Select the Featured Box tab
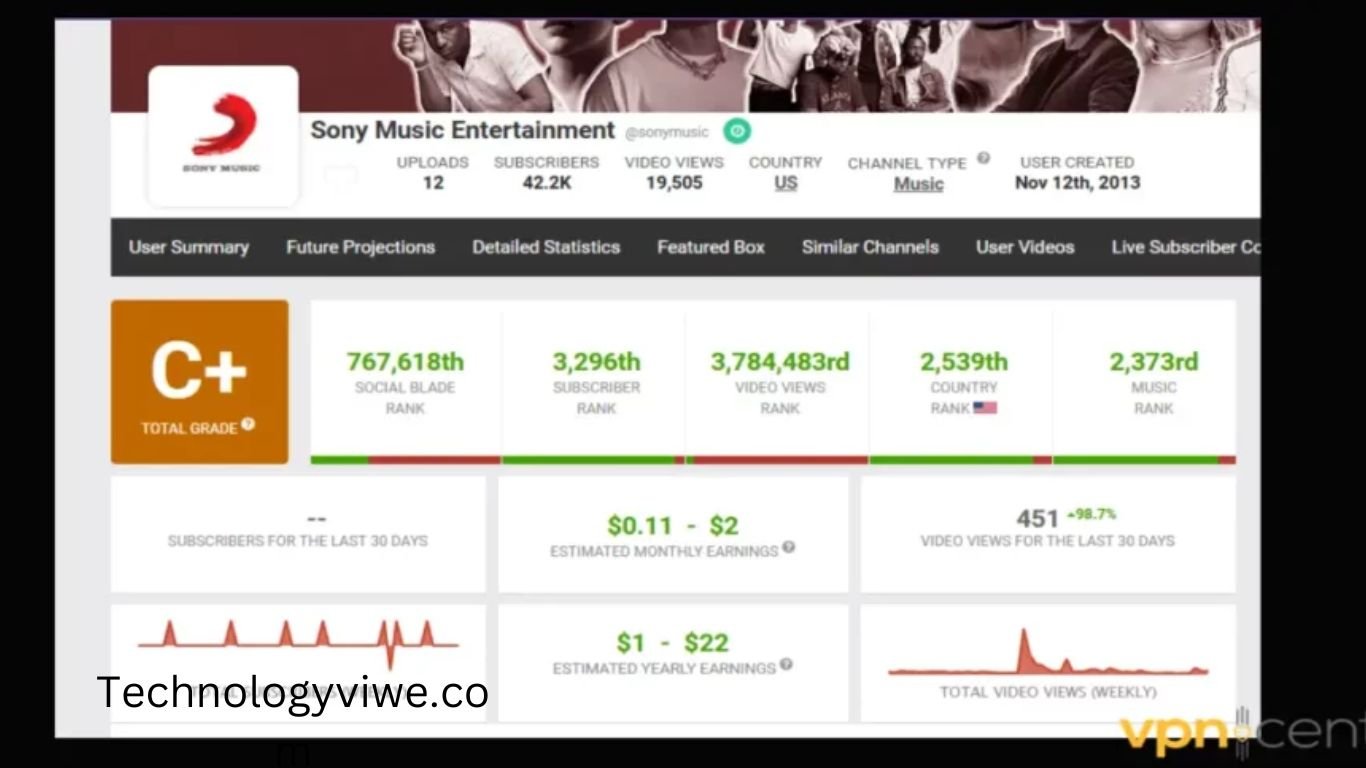 click(711, 247)
